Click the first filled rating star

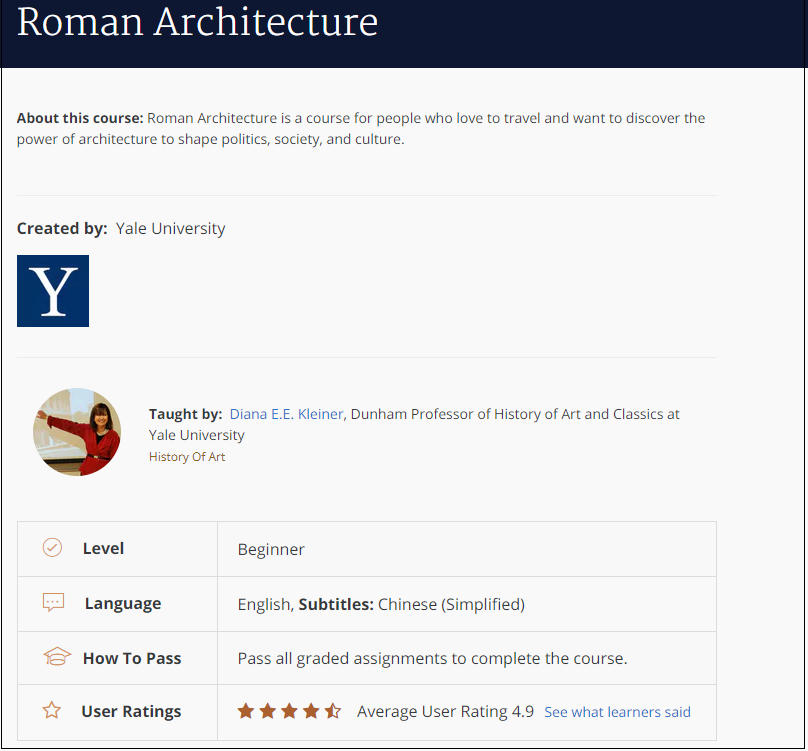[246, 711]
